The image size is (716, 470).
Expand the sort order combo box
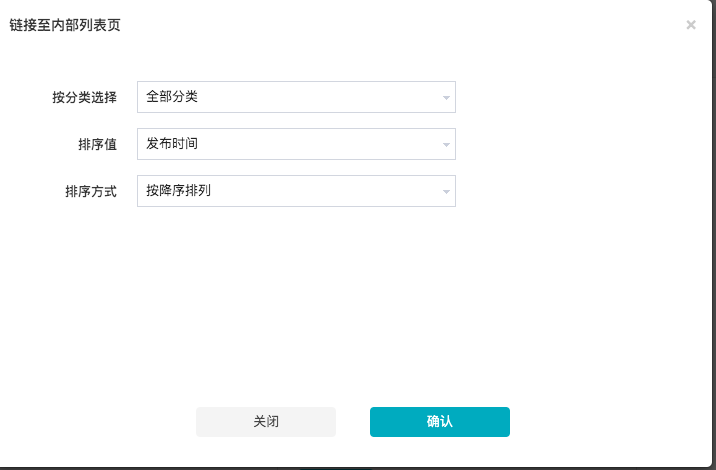tap(296, 191)
